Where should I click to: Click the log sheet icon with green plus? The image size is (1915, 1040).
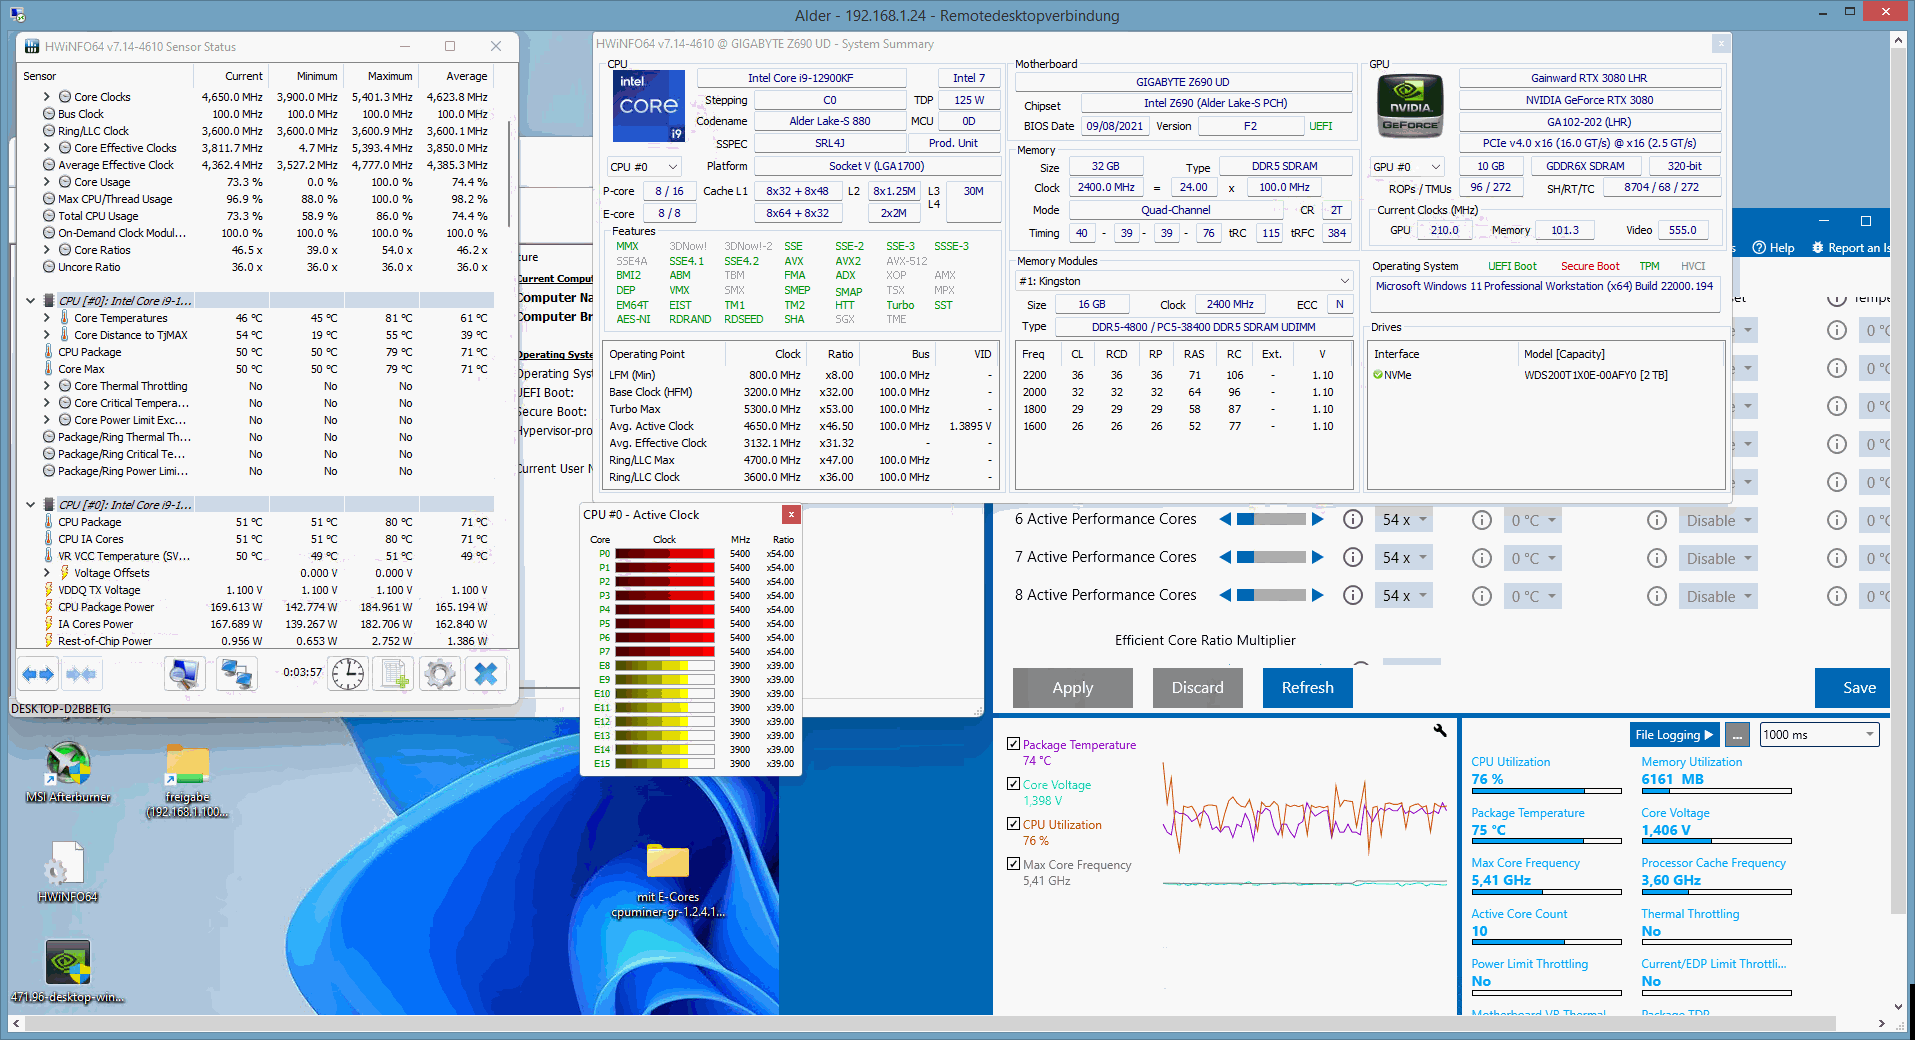coord(394,675)
